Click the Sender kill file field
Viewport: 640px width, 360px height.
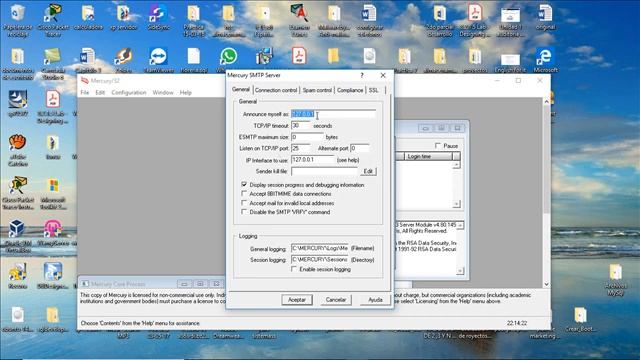(324, 171)
